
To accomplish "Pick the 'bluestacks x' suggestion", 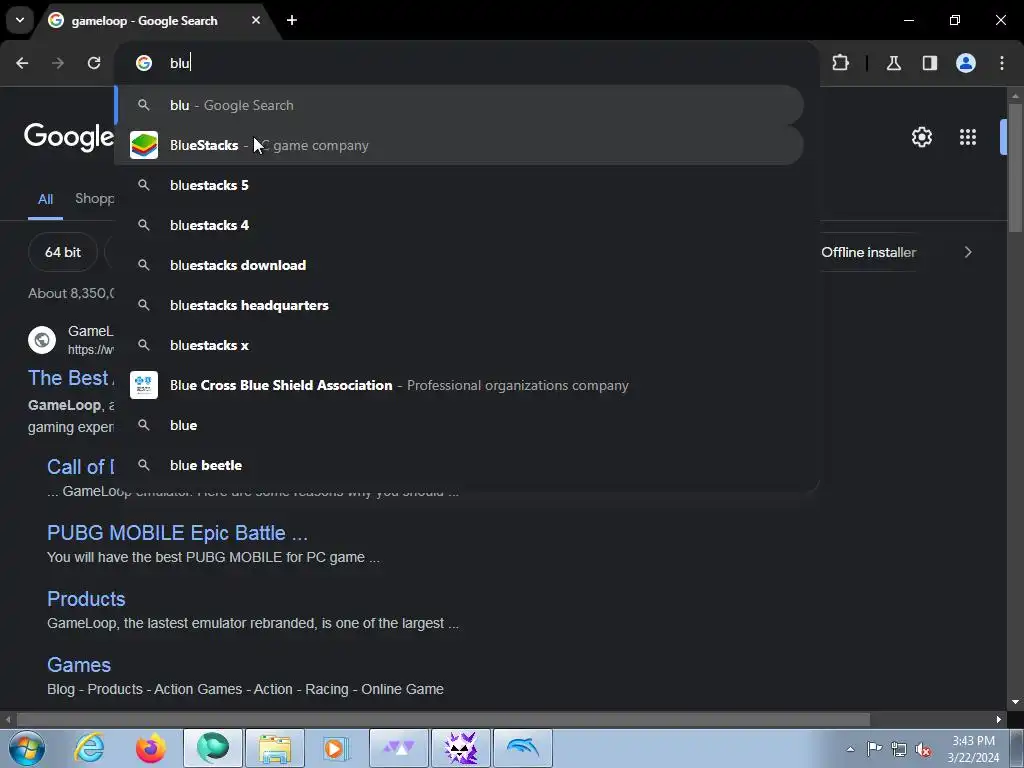I will tap(459, 345).
